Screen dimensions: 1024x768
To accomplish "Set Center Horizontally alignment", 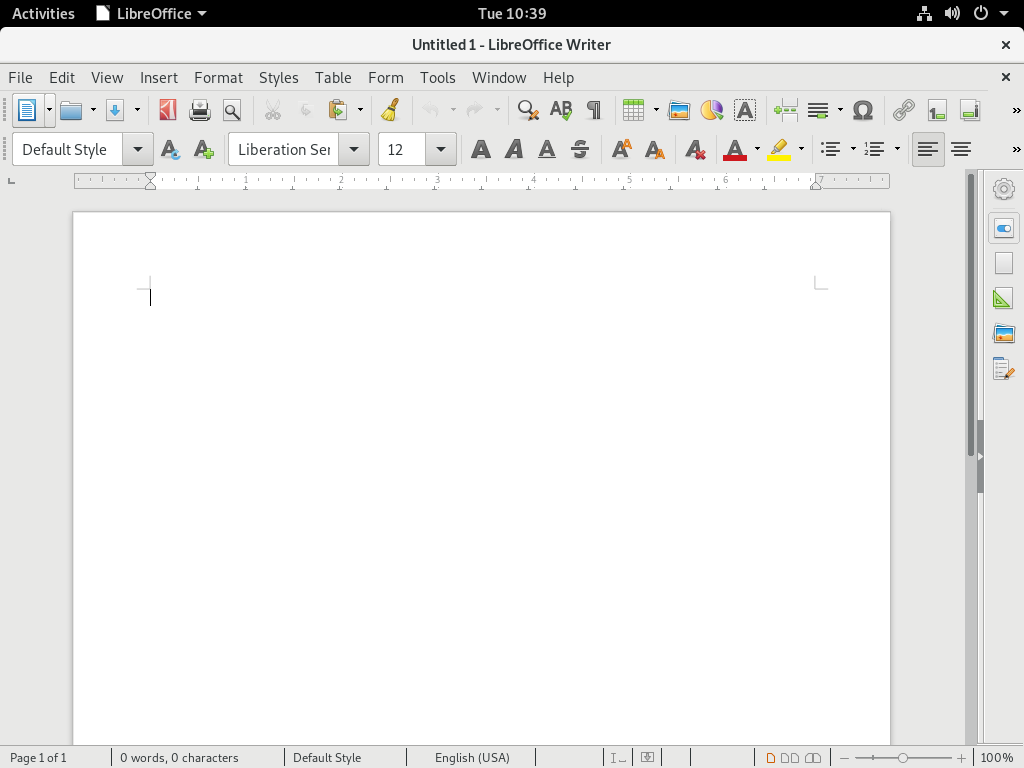I will (x=961, y=150).
